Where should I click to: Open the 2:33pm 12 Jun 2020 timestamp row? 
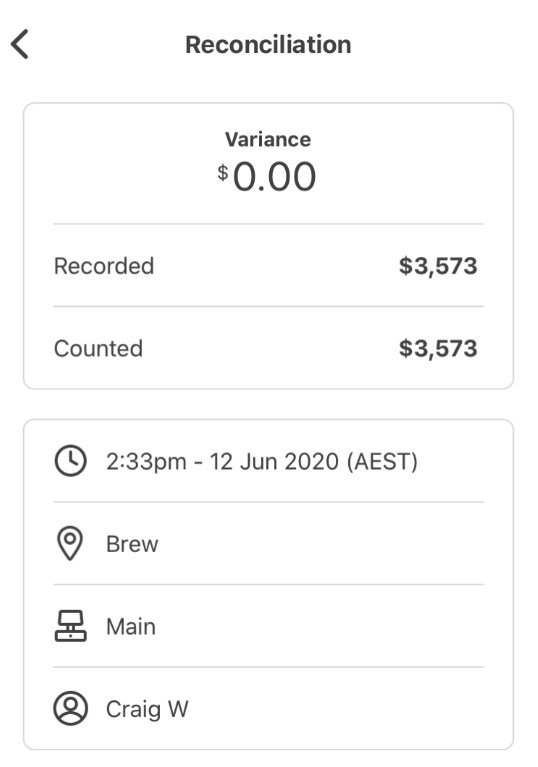point(269,461)
